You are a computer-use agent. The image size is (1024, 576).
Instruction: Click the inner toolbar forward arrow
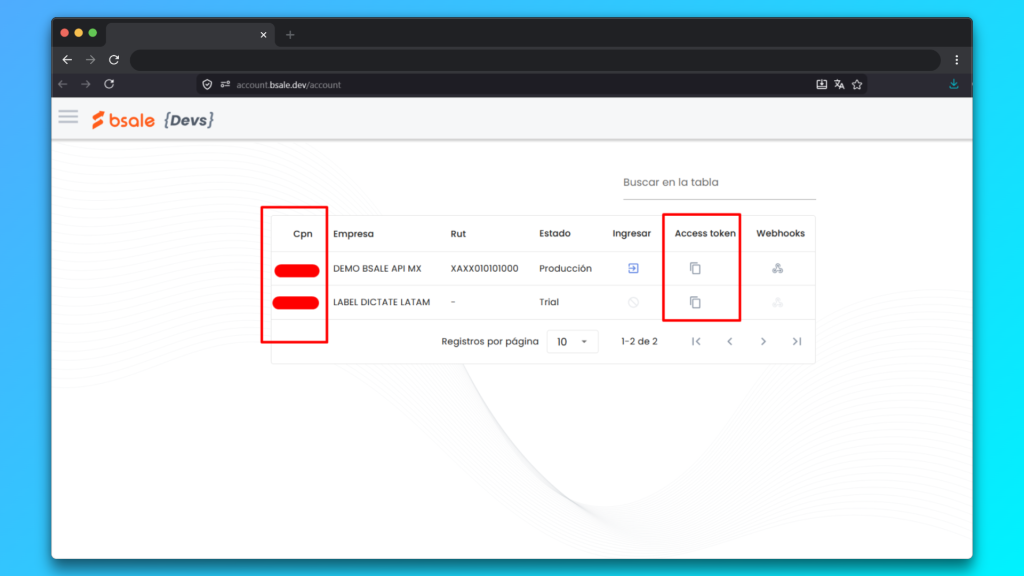click(86, 84)
